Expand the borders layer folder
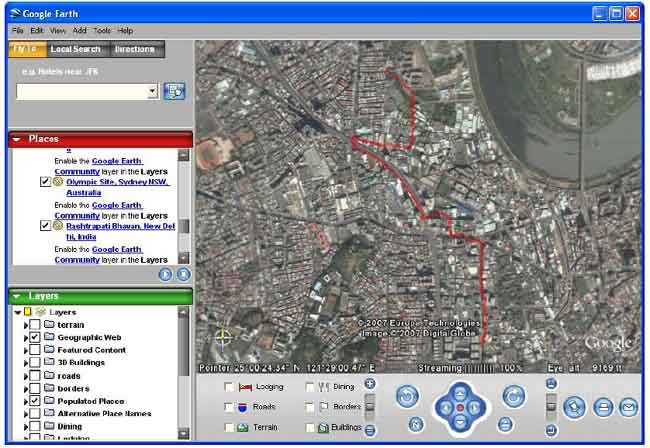 [26, 389]
